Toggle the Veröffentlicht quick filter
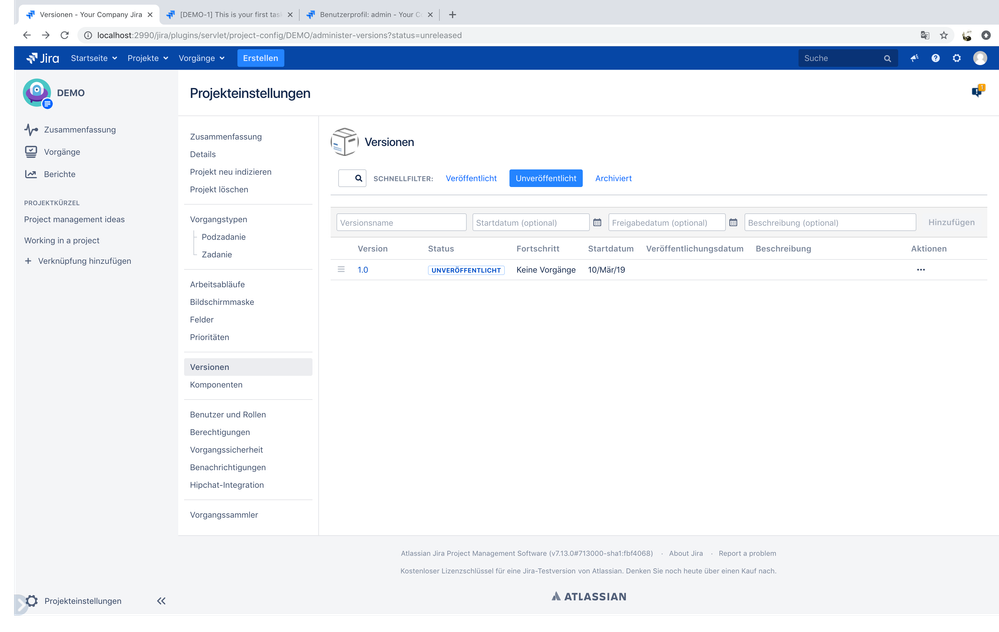The image size is (999, 632). pyautogui.click(x=471, y=178)
